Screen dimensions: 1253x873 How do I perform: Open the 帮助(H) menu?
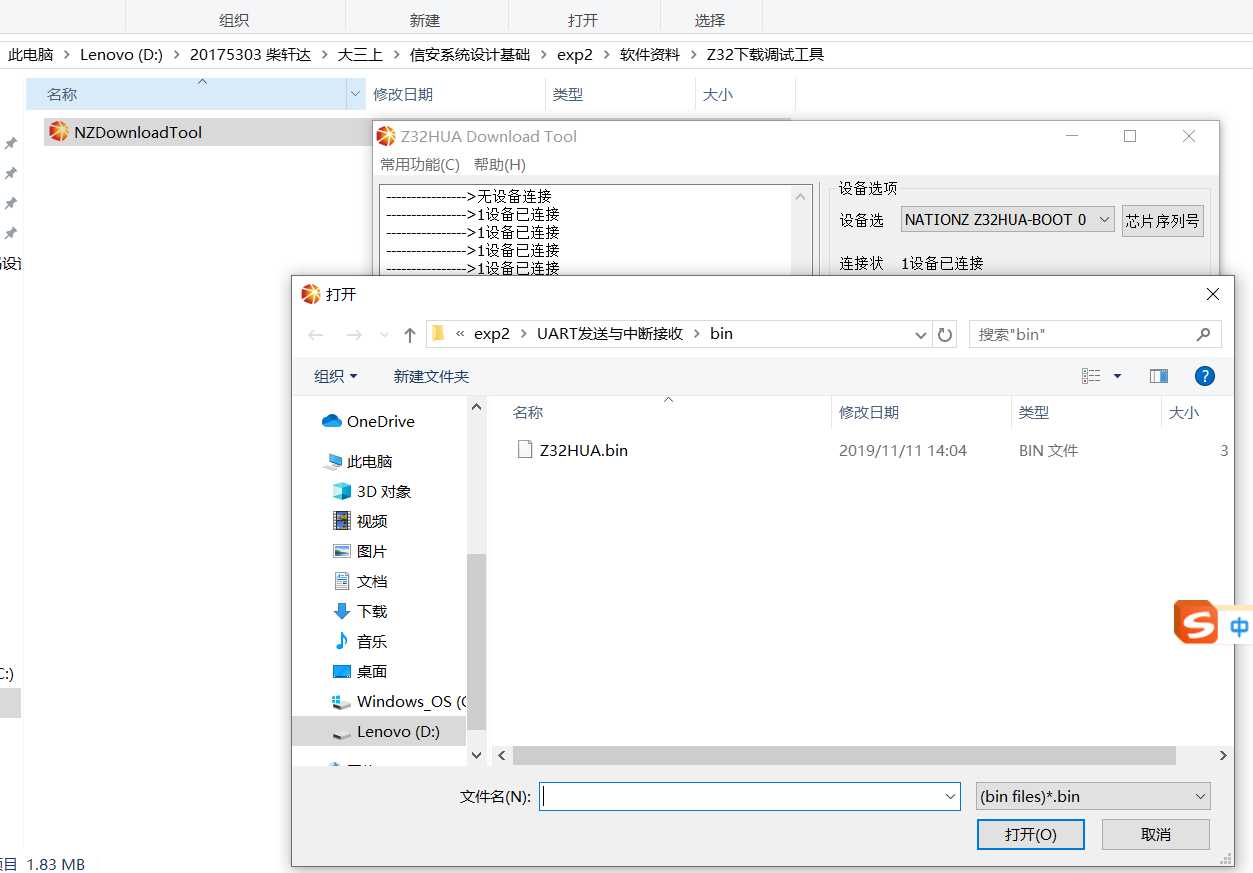tap(500, 164)
